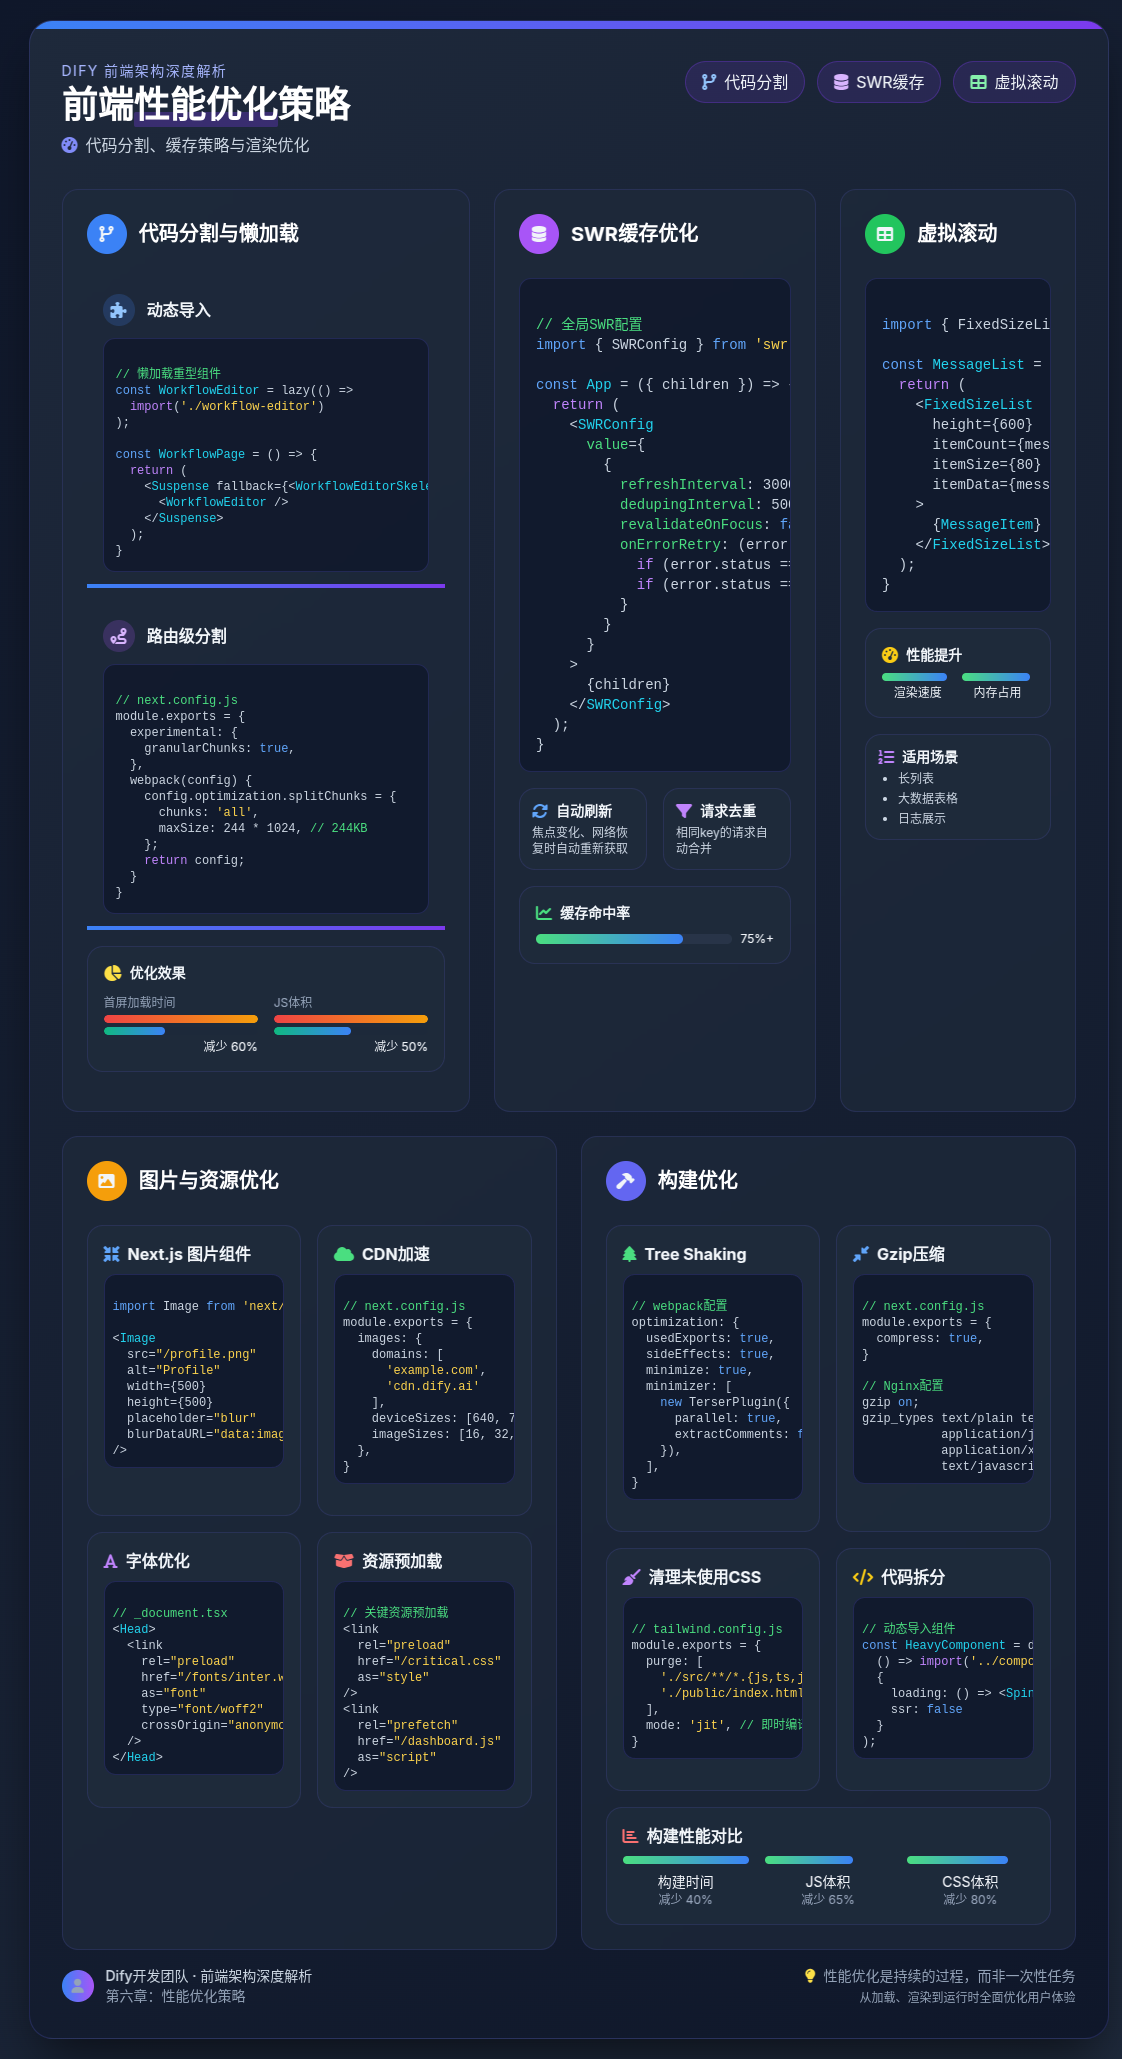Click the refresh icon next to 自动刷新
The height and width of the screenshot is (2059, 1122).
click(540, 811)
